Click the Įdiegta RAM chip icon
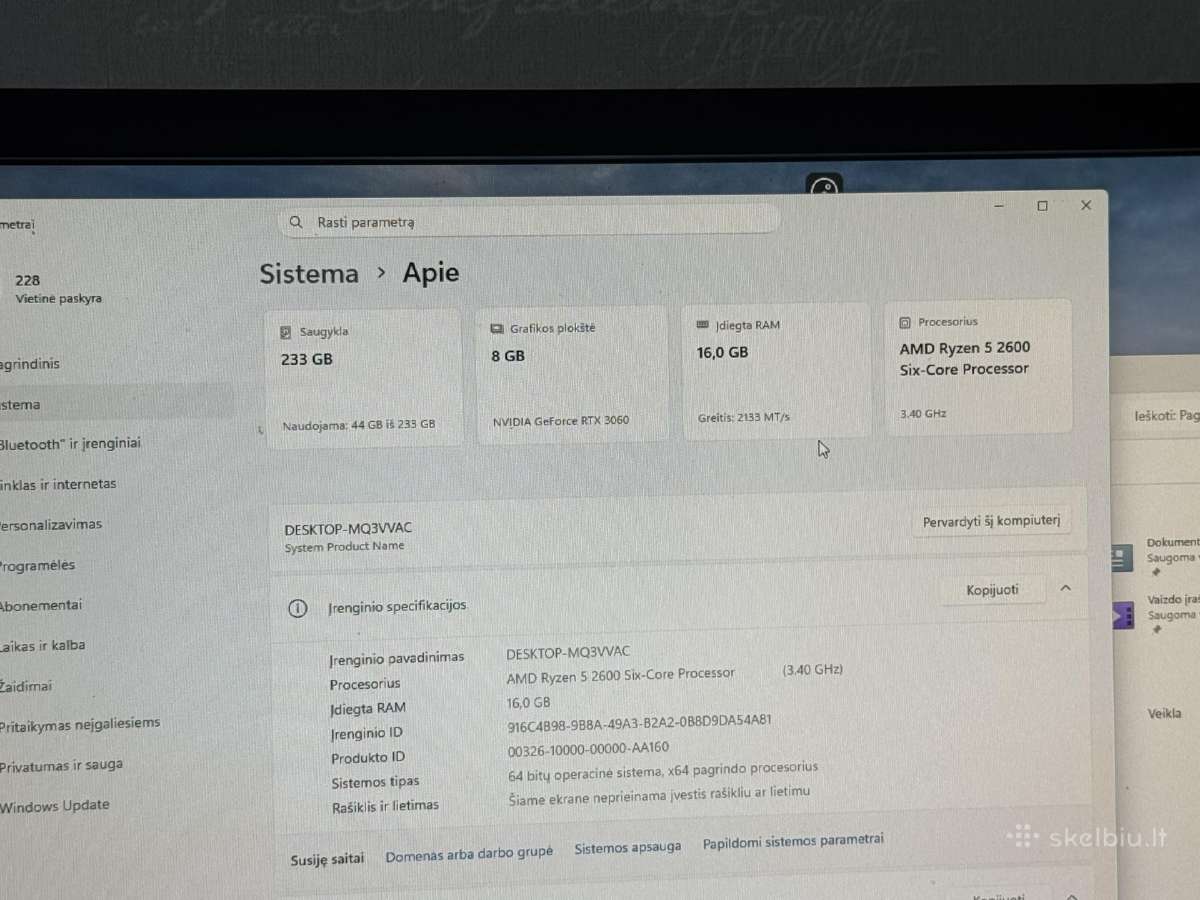The width and height of the screenshot is (1200, 900). (703, 326)
